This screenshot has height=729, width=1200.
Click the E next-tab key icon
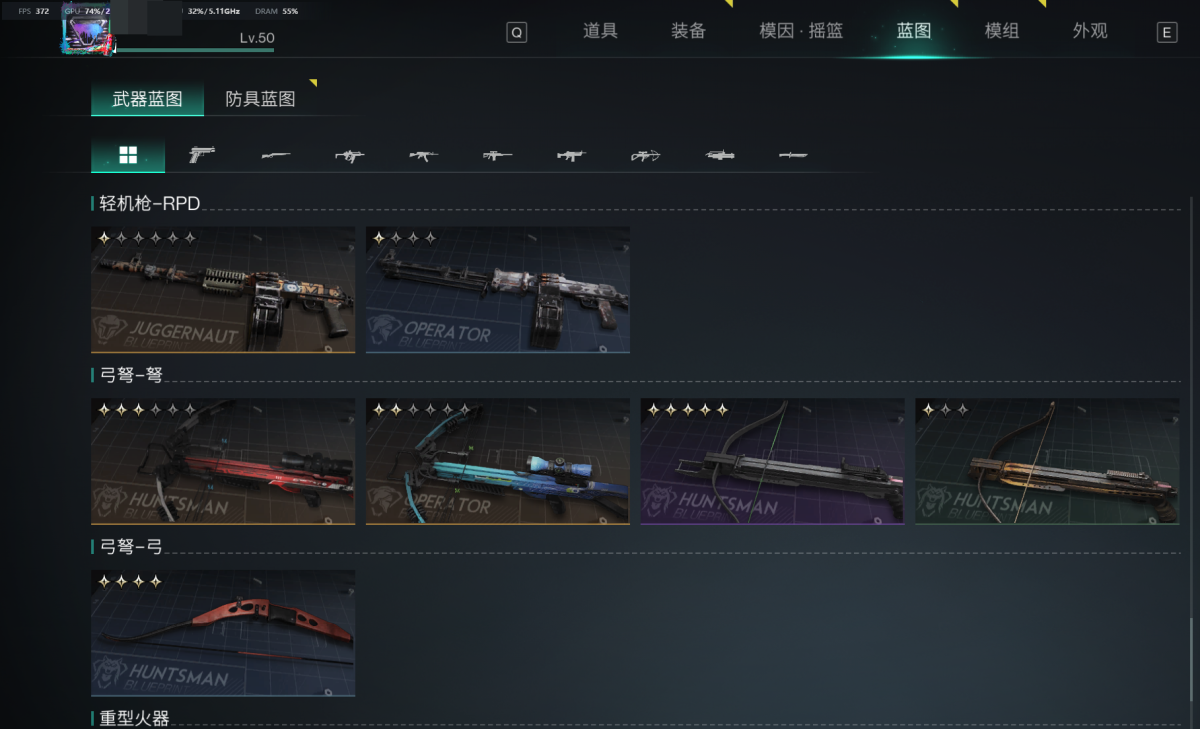(1166, 32)
